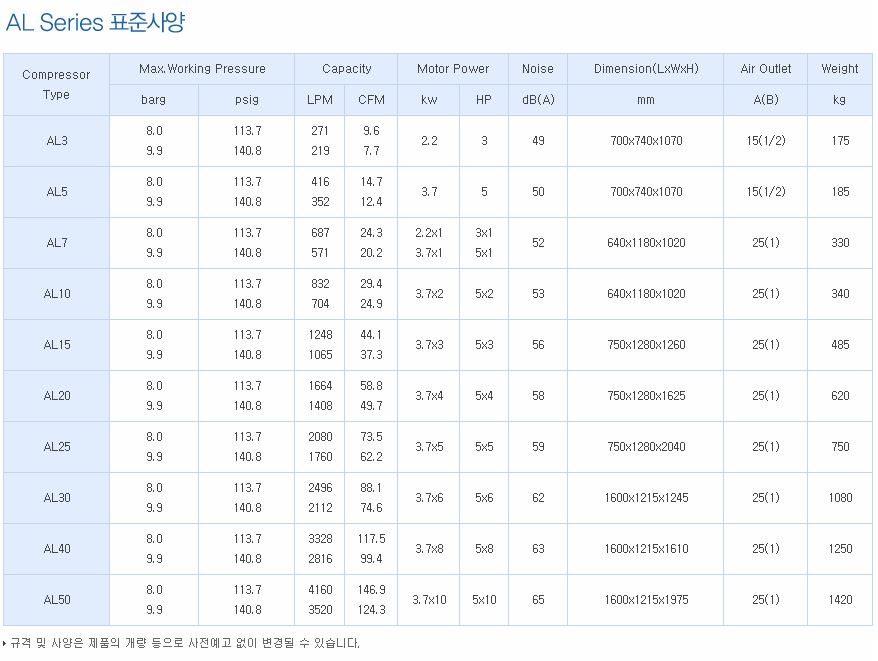This screenshot has width=878, height=661.
Task: Select the Compressor Type column header
Action: pyautogui.click(x=57, y=84)
